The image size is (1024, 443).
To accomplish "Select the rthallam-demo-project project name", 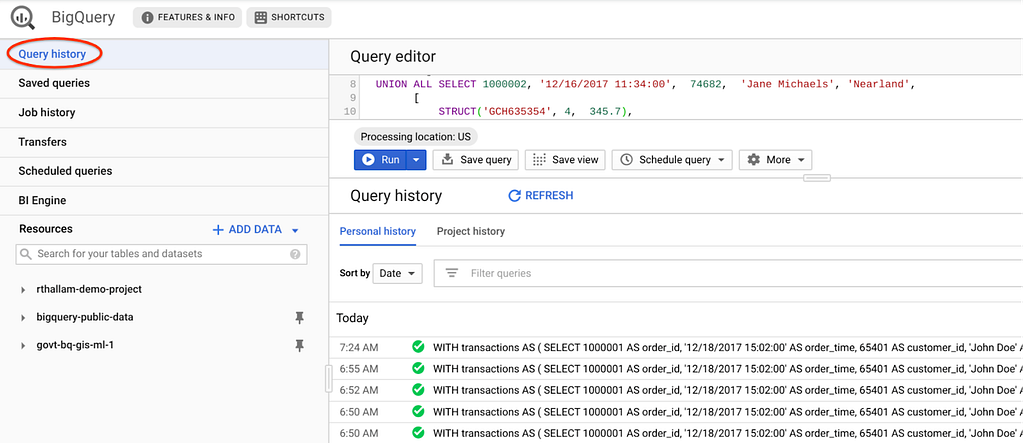I will point(89,289).
